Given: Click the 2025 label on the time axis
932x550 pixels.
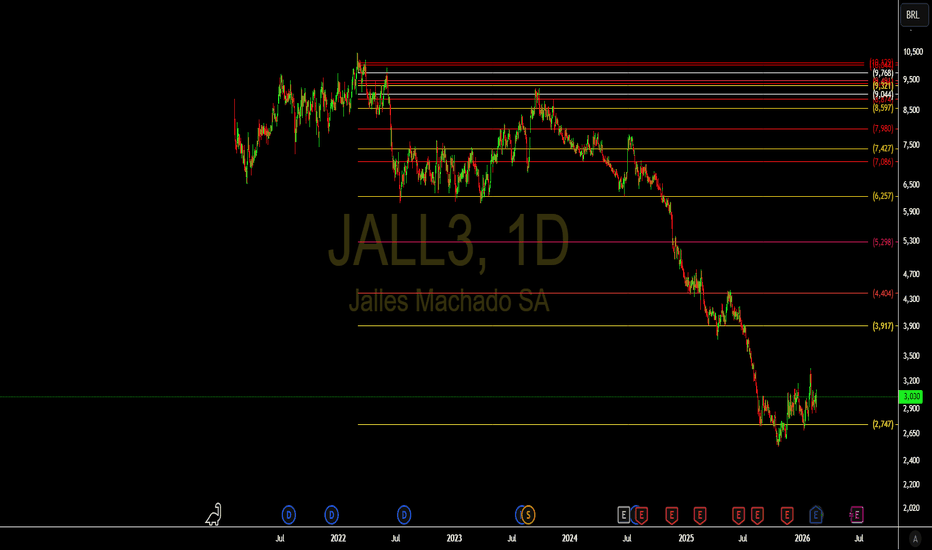Looking at the screenshot, I should 686,539.
